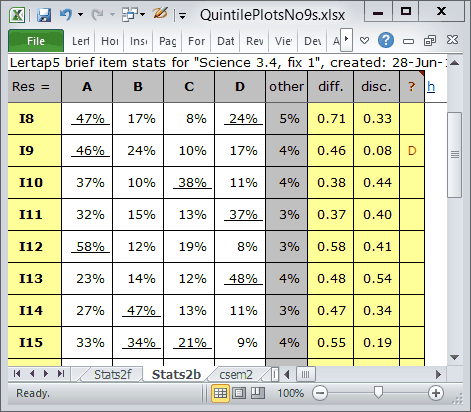Open the Review ribbon tab
This screenshot has height=412, width=471.
pos(255,41)
